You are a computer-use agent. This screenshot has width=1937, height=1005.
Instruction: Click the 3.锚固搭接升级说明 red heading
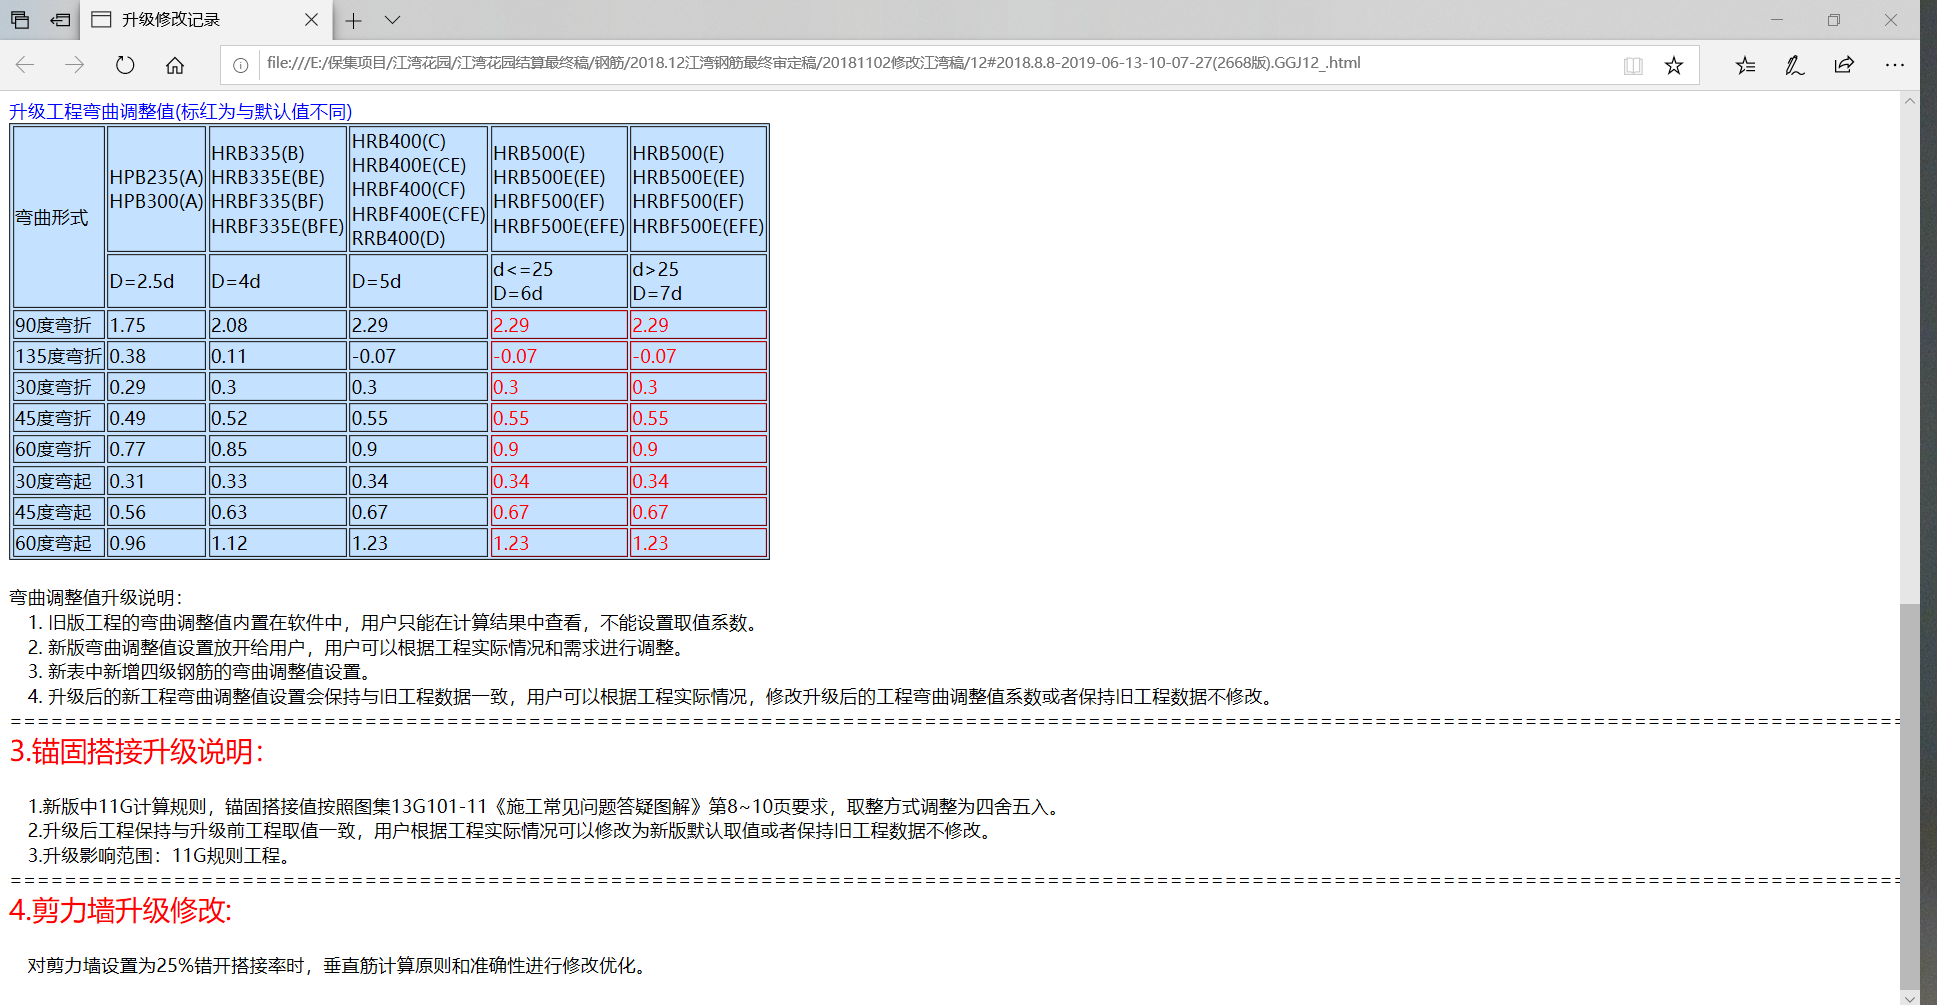(x=137, y=752)
